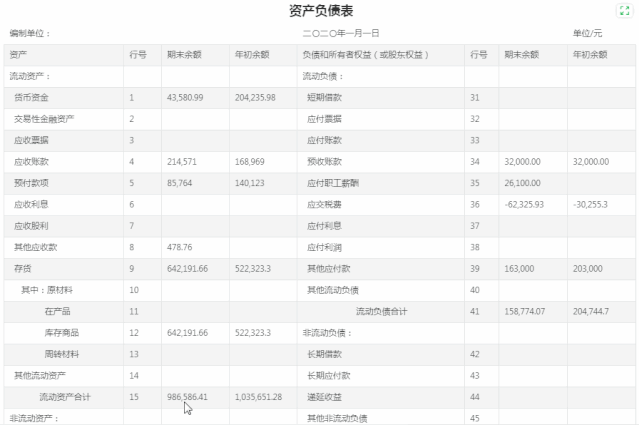Click the 32,000.00 opening balance for 预收账款

pyautogui.click(x=591, y=162)
